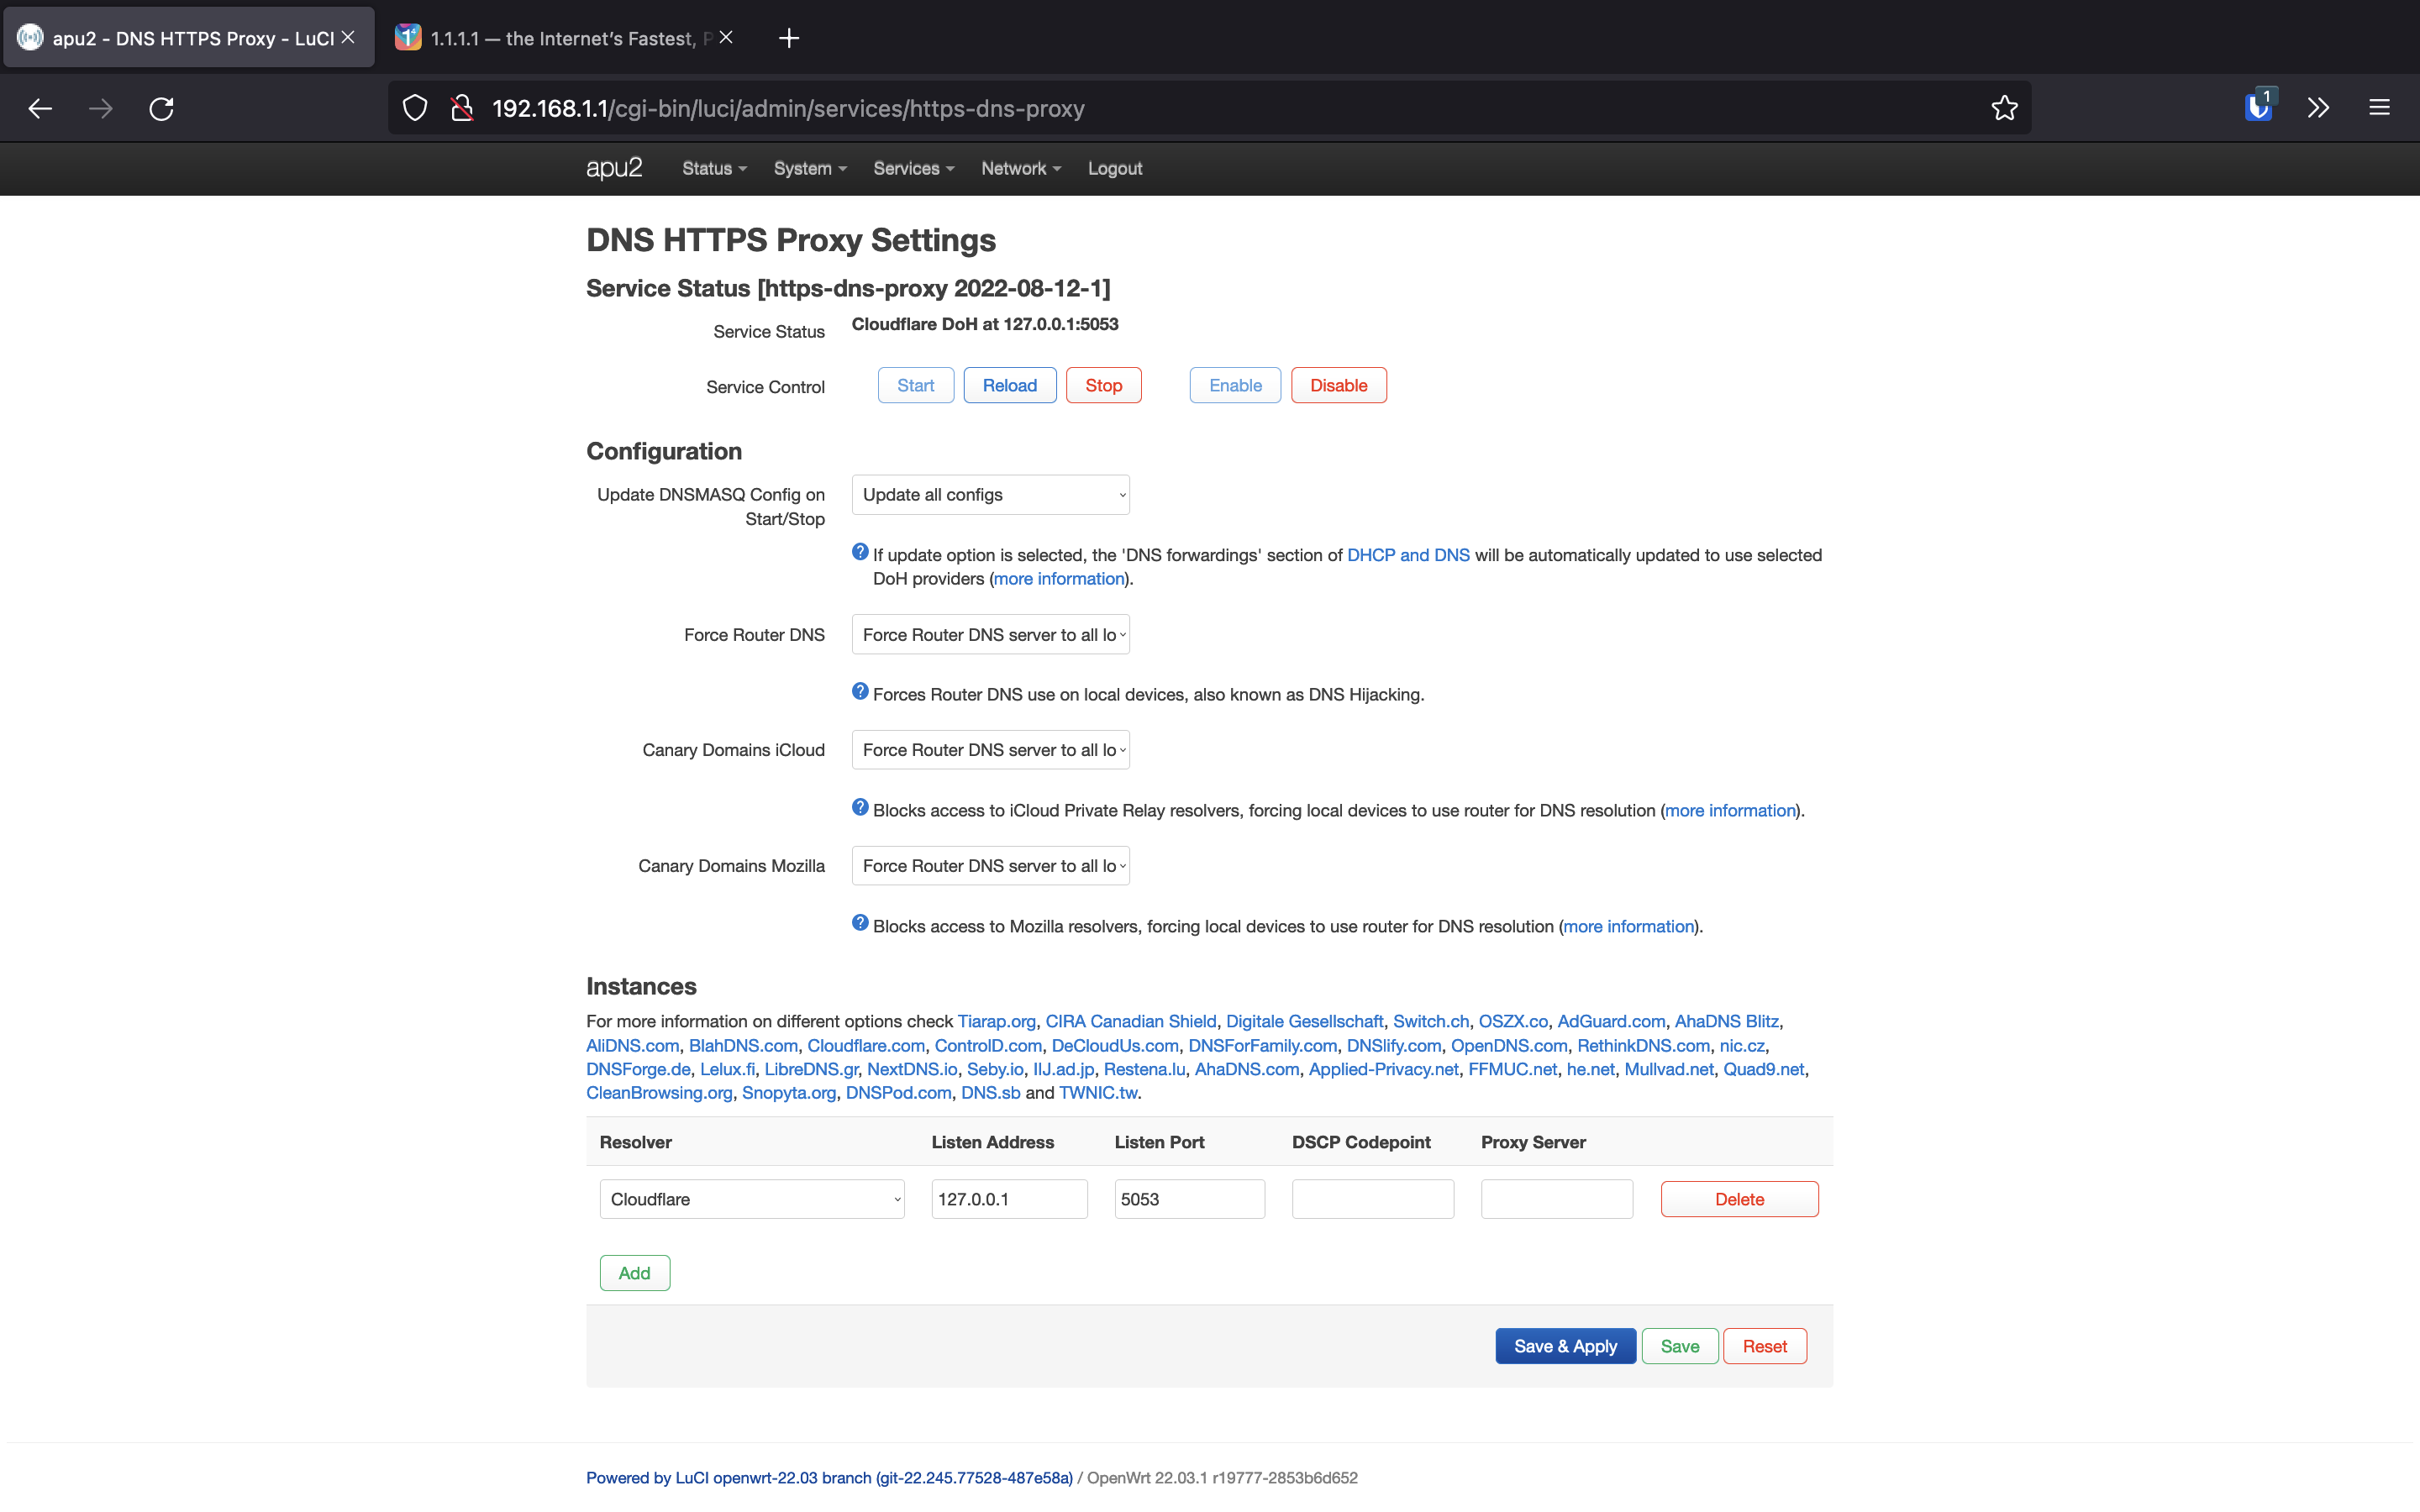This screenshot has width=2420, height=1512.
Task: Click the DSCP Codepoint field
Action: (1373, 1199)
